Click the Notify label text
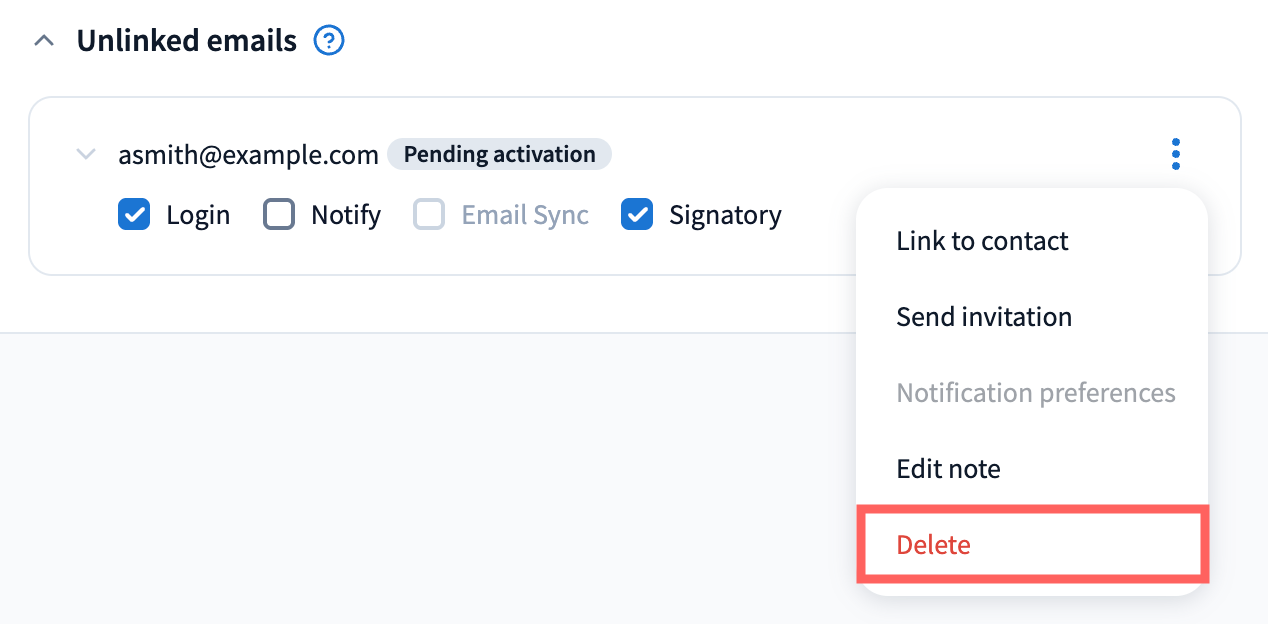Viewport: 1268px width, 624px height. click(x=346, y=215)
